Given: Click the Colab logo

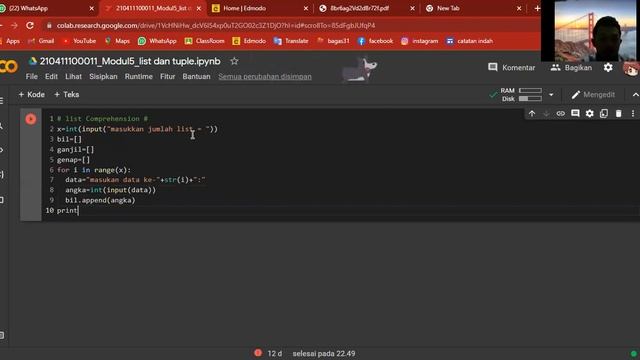Looking at the screenshot, I should pyautogui.click(x=8, y=67).
